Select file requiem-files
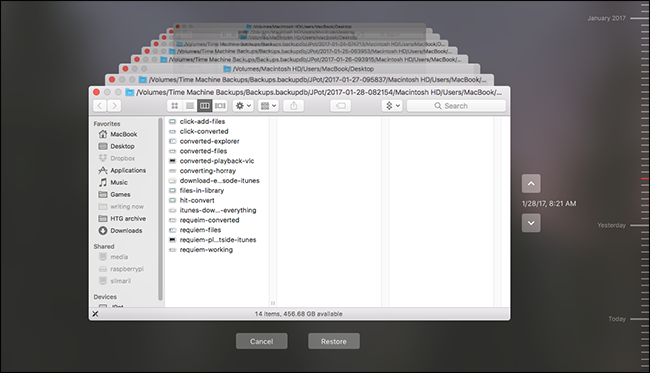Viewport: 650px width, 373px height. tap(200, 230)
